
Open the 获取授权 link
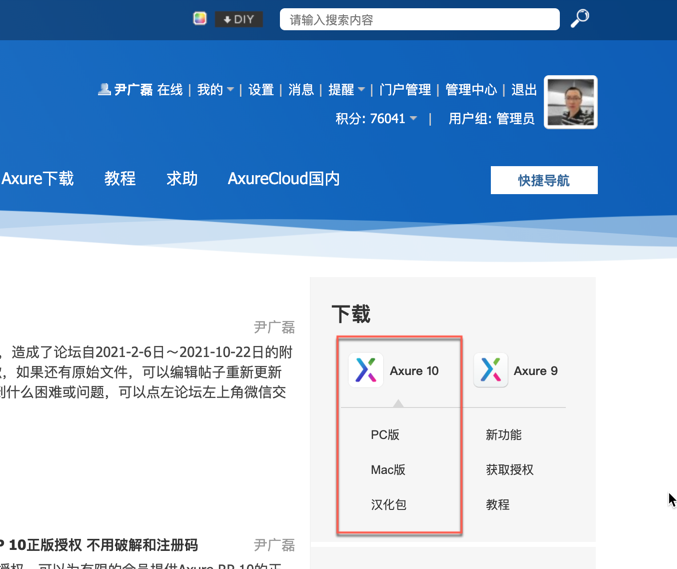pos(509,470)
